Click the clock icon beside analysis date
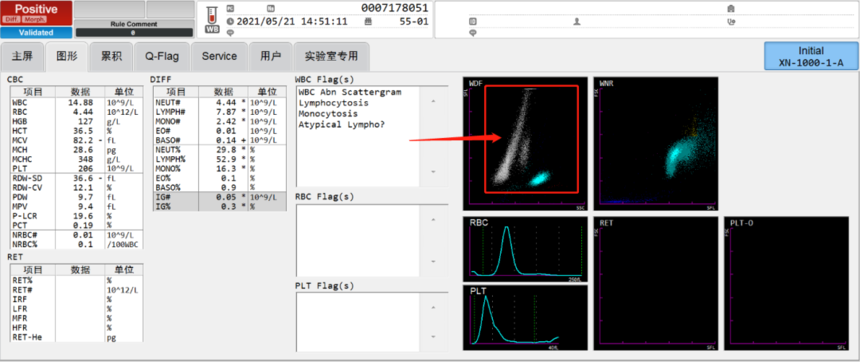Image resolution: width=860 pixels, height=362 pixels. tap(230, 22)
